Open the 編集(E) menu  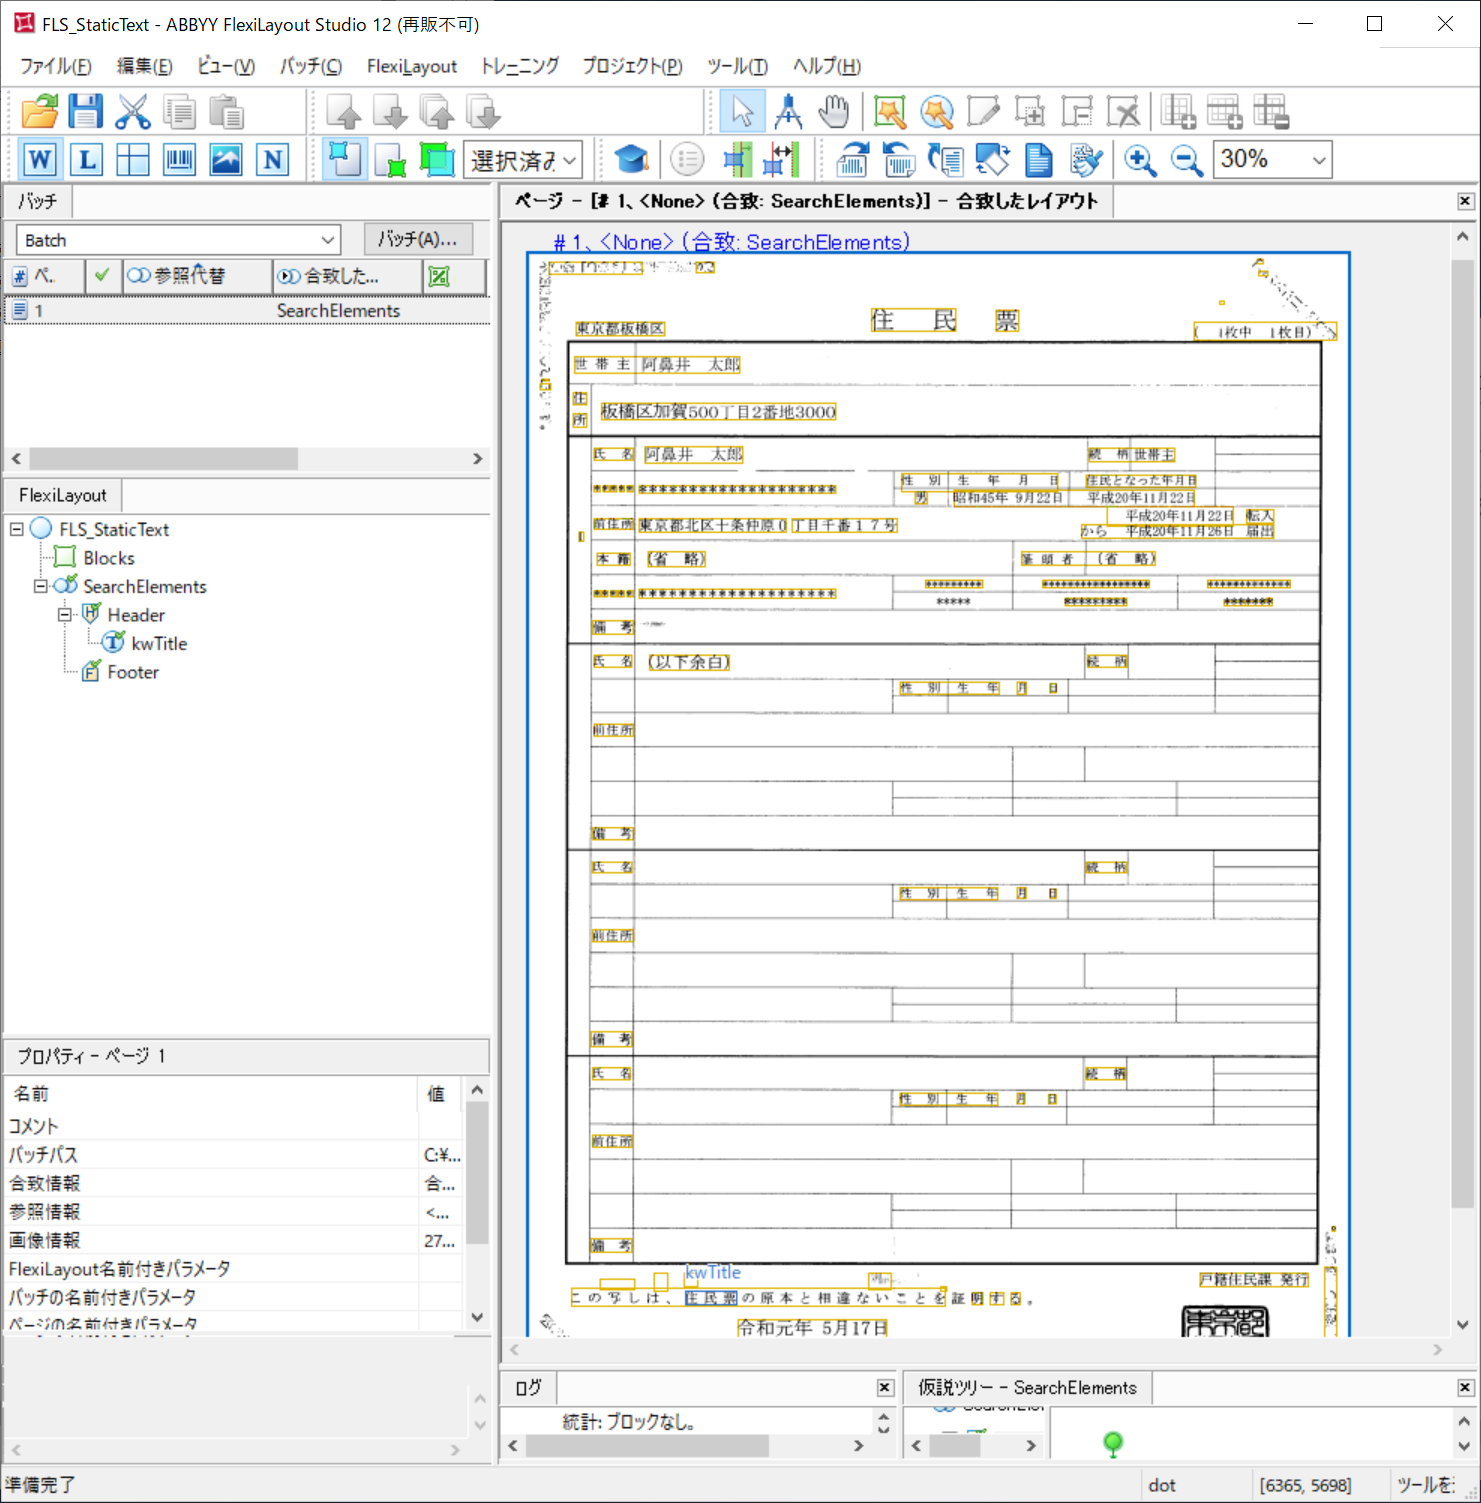144,66
